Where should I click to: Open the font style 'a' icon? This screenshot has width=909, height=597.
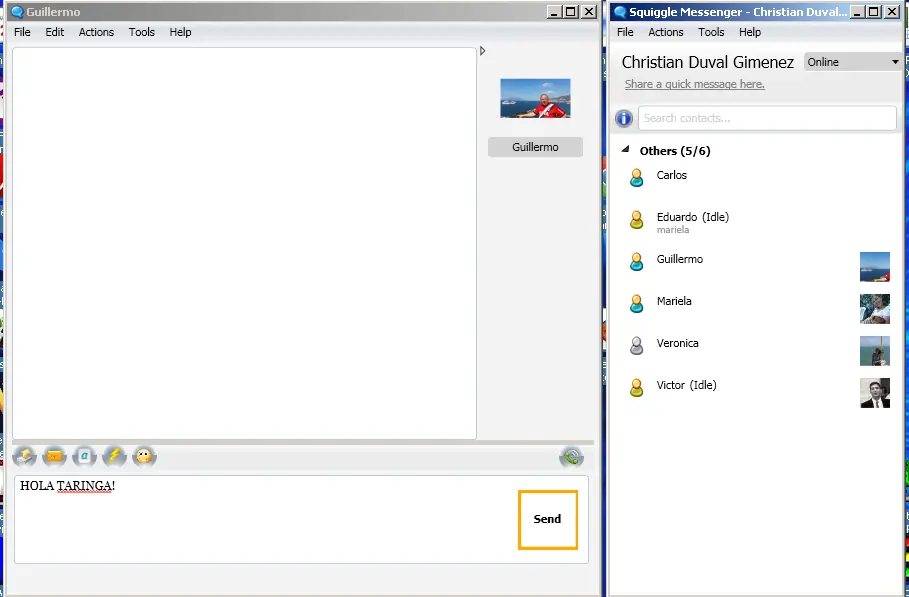85,457
